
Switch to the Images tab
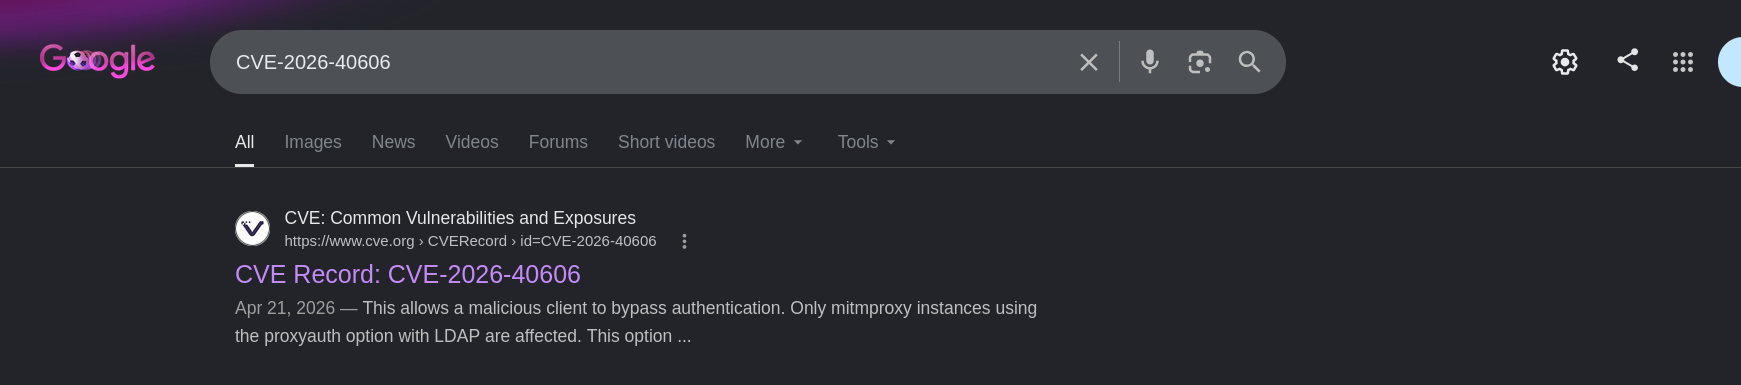313,142
